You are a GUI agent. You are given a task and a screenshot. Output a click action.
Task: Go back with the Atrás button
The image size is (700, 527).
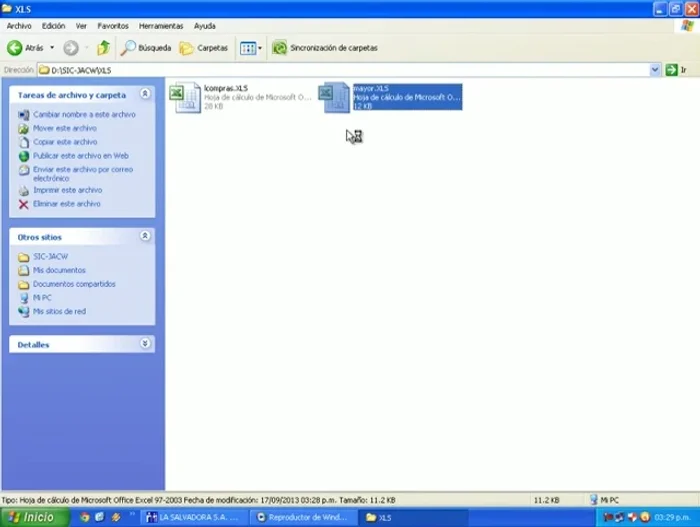coord(25,48)
